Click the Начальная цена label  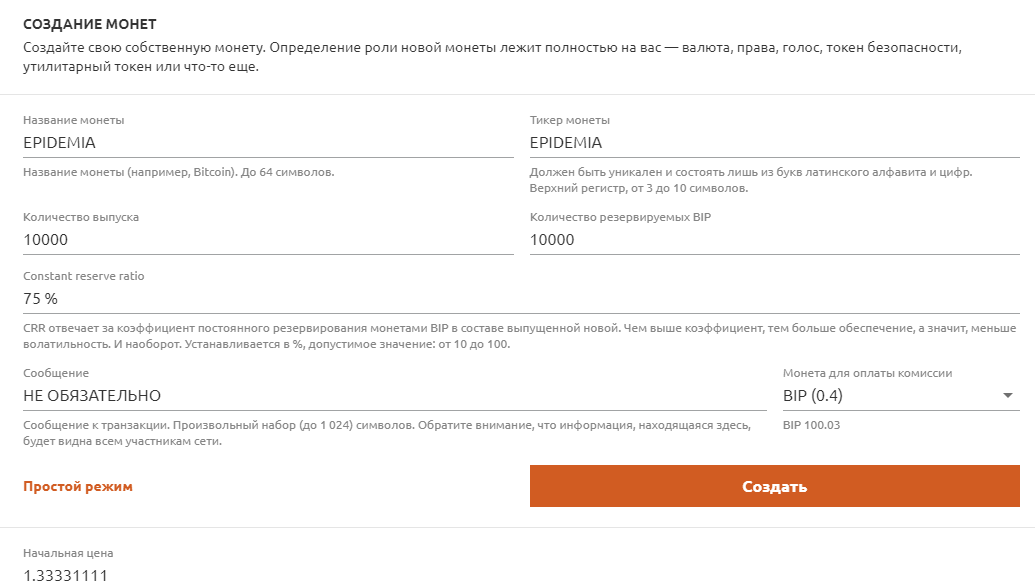click(x=68, y=553)
